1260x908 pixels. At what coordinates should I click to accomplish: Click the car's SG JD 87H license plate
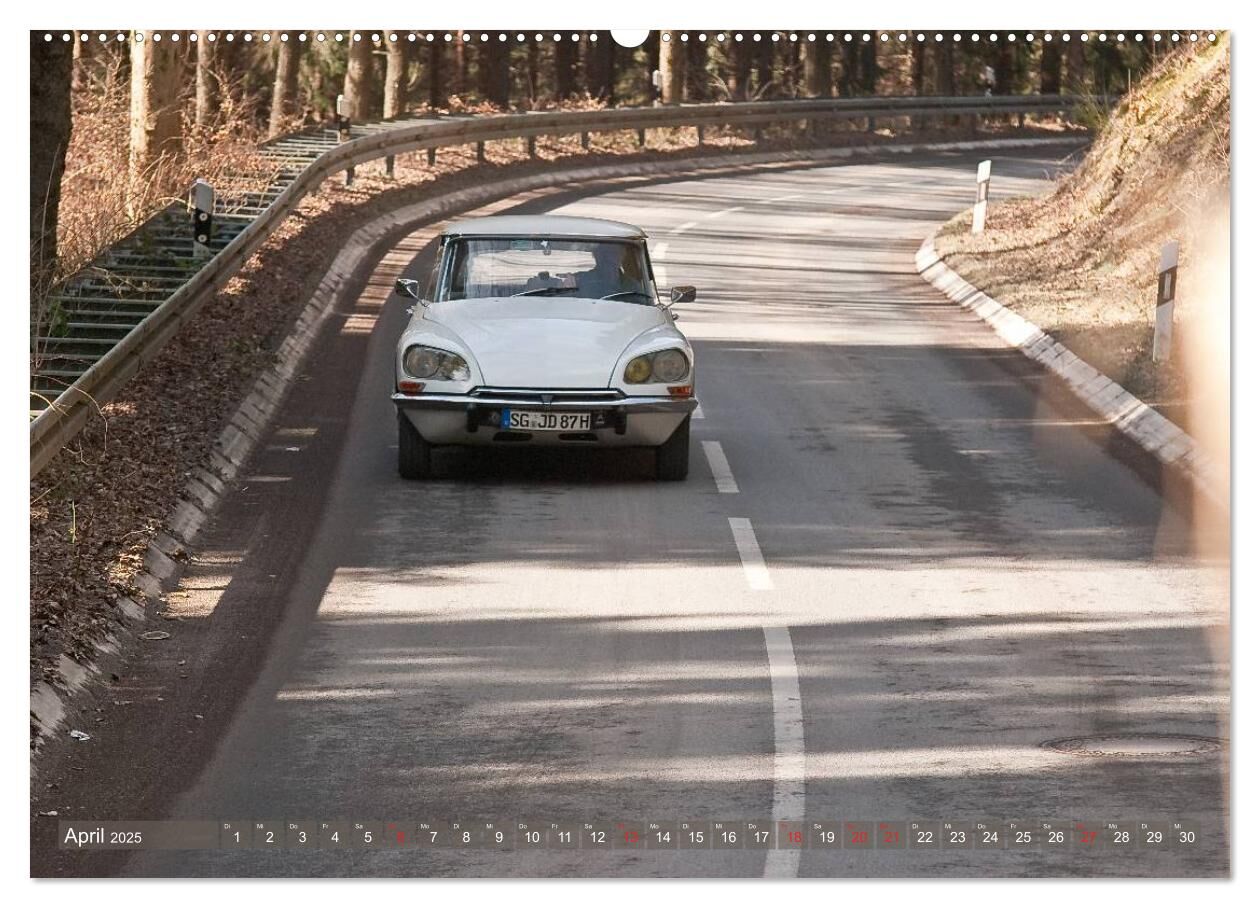click(x=546, y=420)
